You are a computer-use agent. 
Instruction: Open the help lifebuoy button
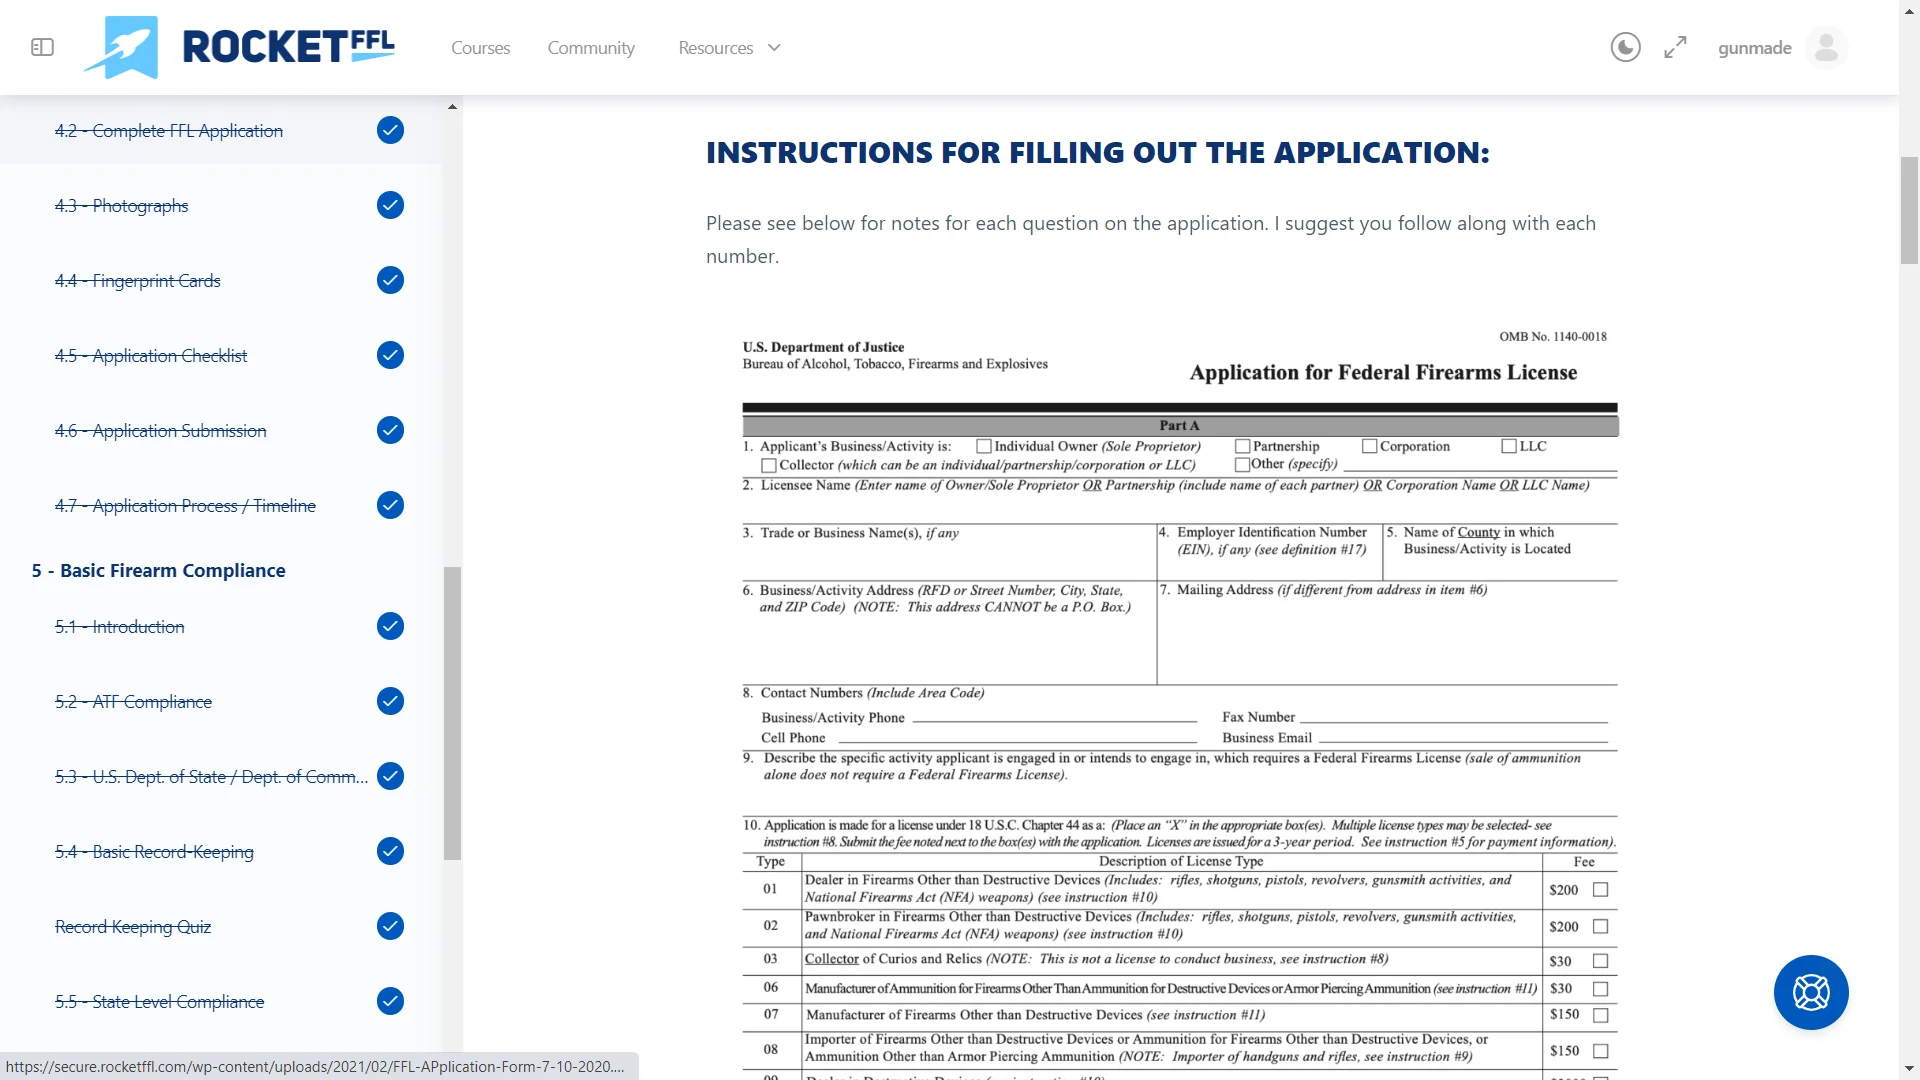[x=1810, y=992]
